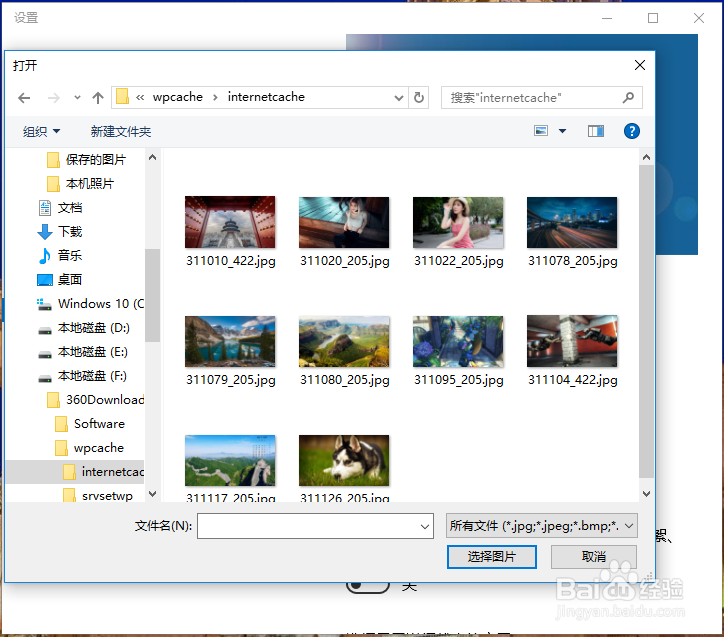
Task: Click wpcache in the address breadcrumb
Action: click(x=178, y=97)
